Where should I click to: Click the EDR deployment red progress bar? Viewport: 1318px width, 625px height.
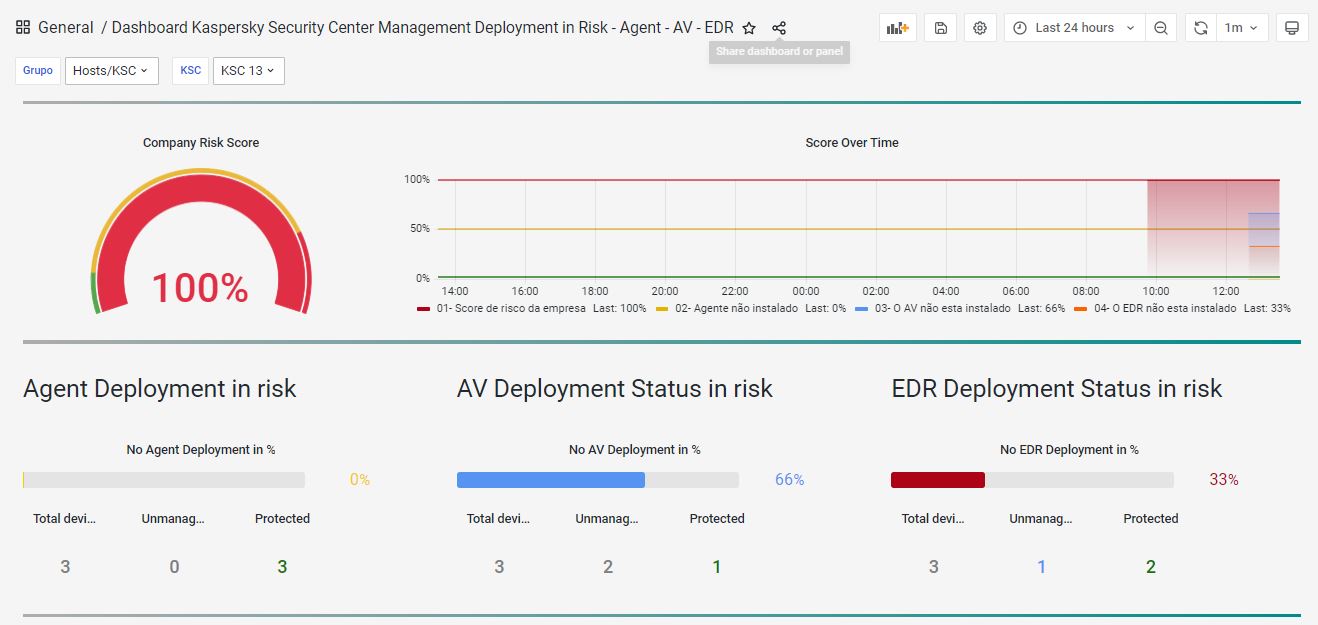[938, 480]
